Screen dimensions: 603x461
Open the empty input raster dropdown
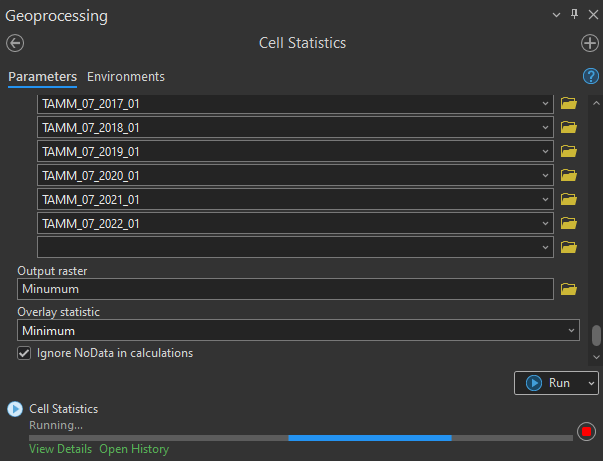pyautogui.click(x=544, y=247)
